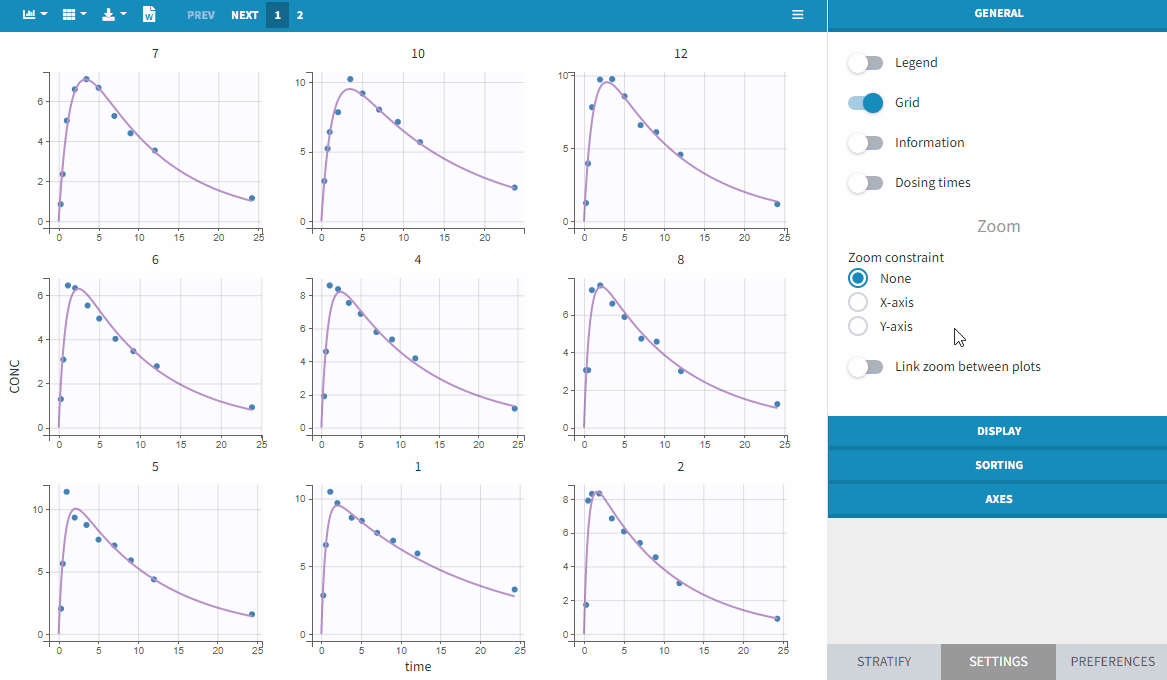This screenshot has height=680, width=1167.
Task: Select X-axis zoom constraint
Action: pos(858,302)
